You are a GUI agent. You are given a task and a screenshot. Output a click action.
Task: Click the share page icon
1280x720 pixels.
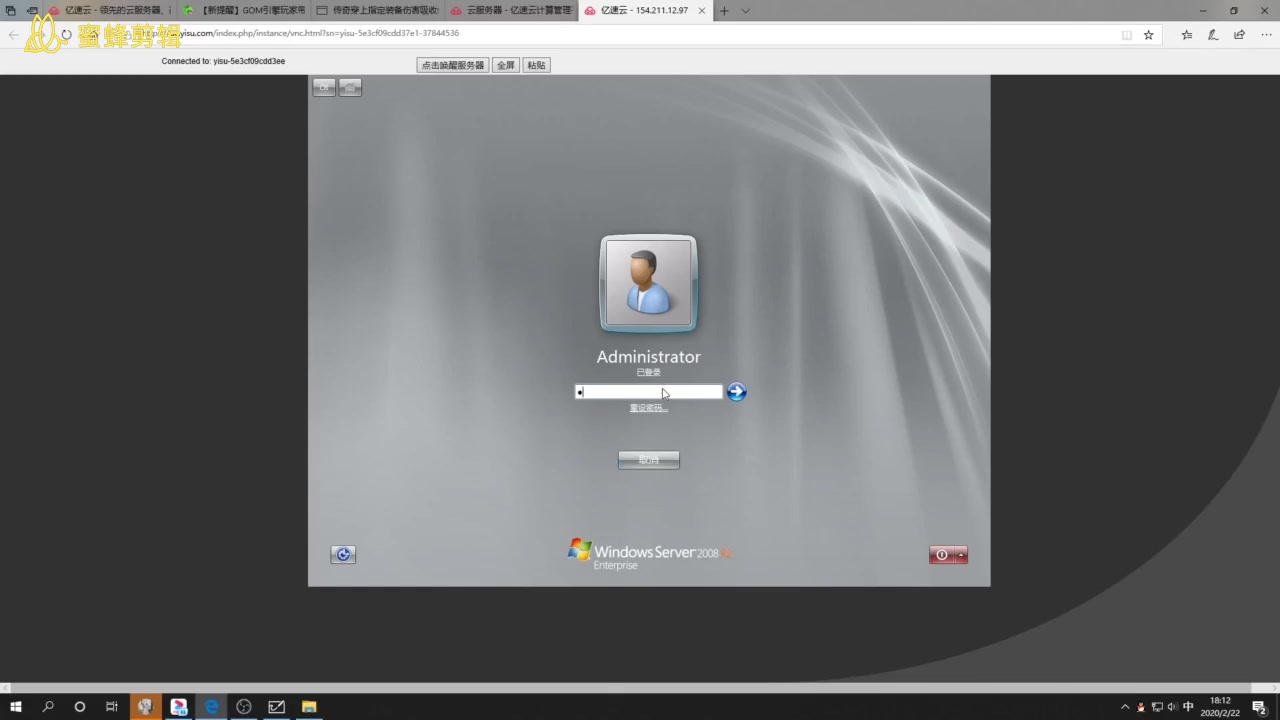(x=1239, y=35)
